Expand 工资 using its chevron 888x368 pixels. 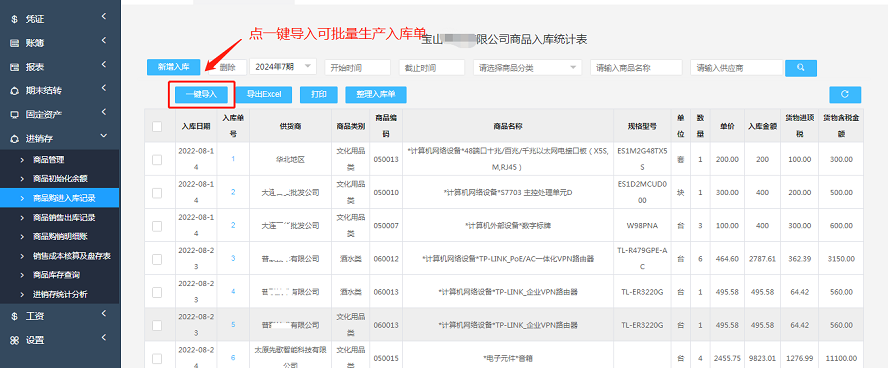[104, 314]
